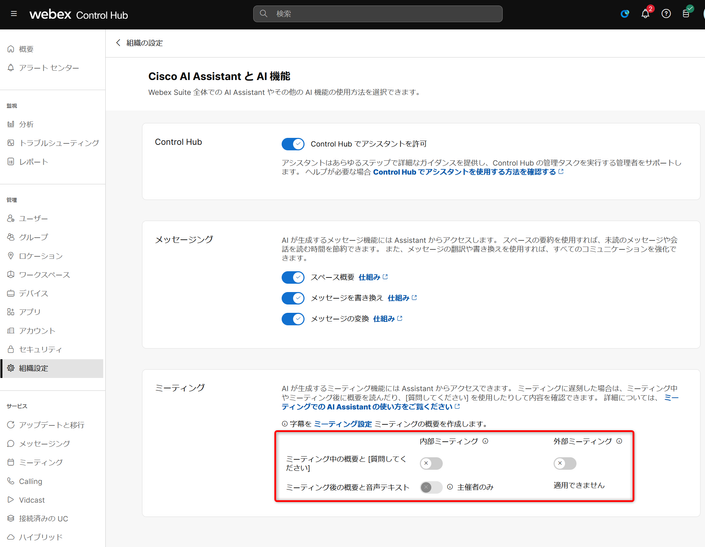705x547 pixels.
Task: Open the help question mark icon
Action: [x=666, y=14]
